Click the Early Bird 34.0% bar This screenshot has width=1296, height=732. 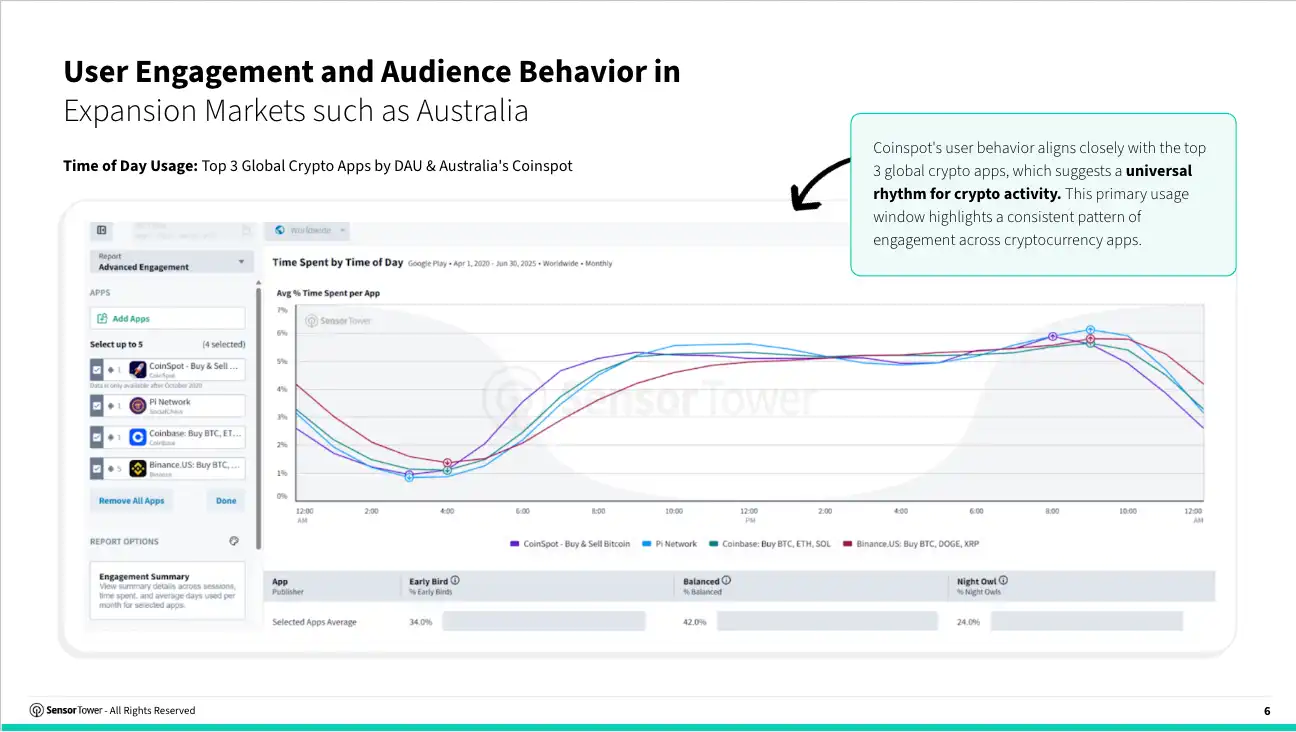(x=543, y=622)
